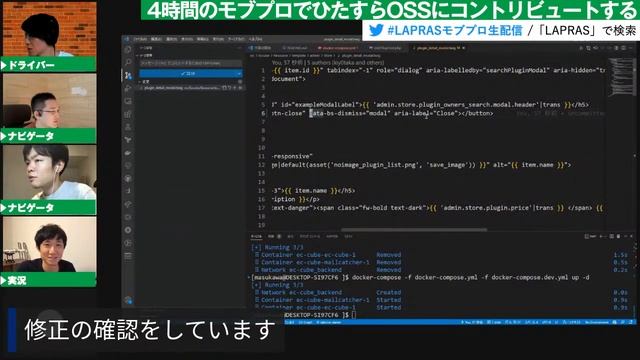This screenshot has width=640, height=360.
Task: Select the Terminal tab in the bottom panel
Action: 256,236
